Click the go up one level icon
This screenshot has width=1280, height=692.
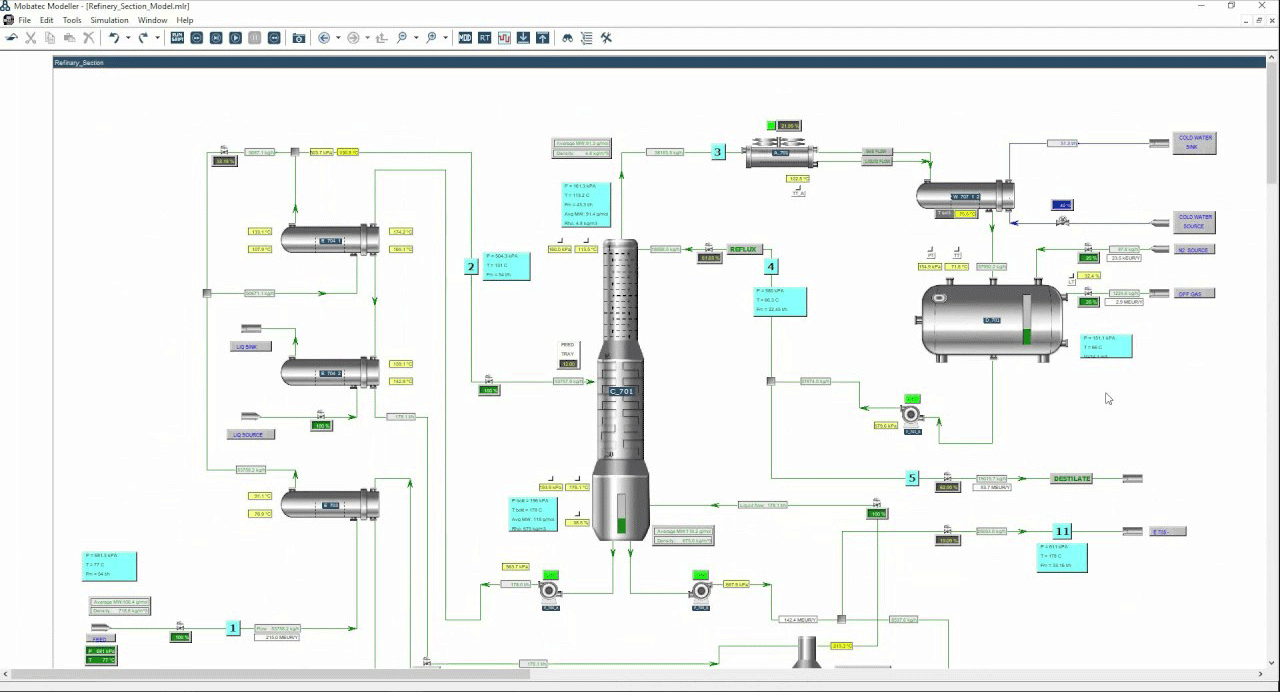[x=382, y=38]
